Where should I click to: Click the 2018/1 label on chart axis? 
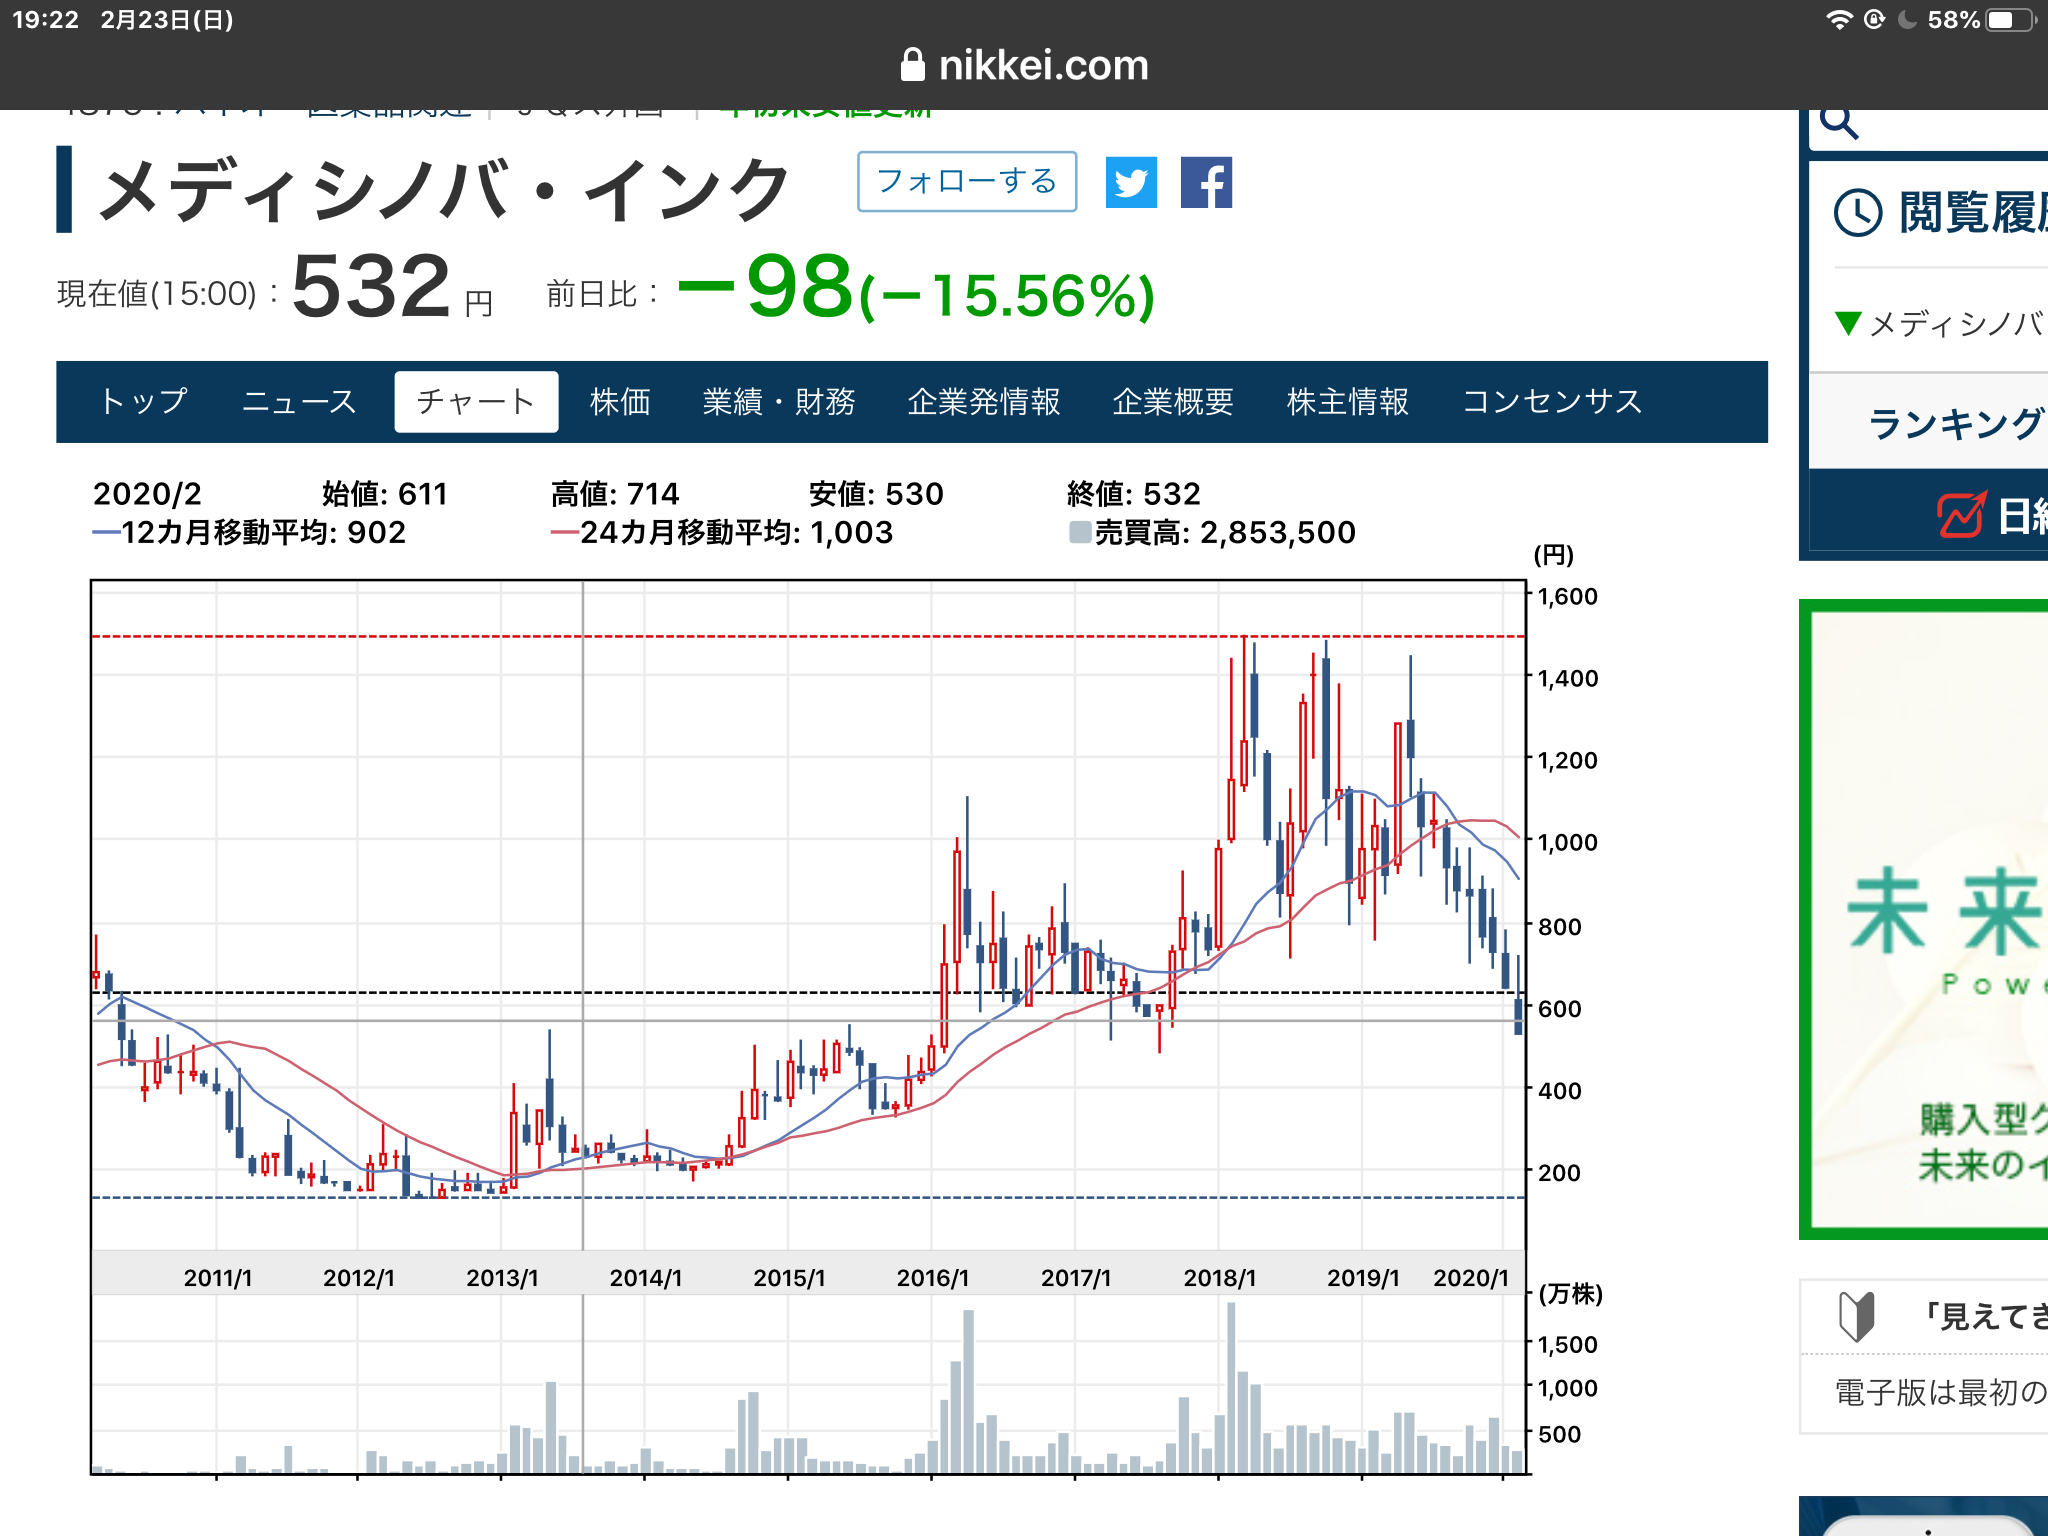click(1219, 1277)
